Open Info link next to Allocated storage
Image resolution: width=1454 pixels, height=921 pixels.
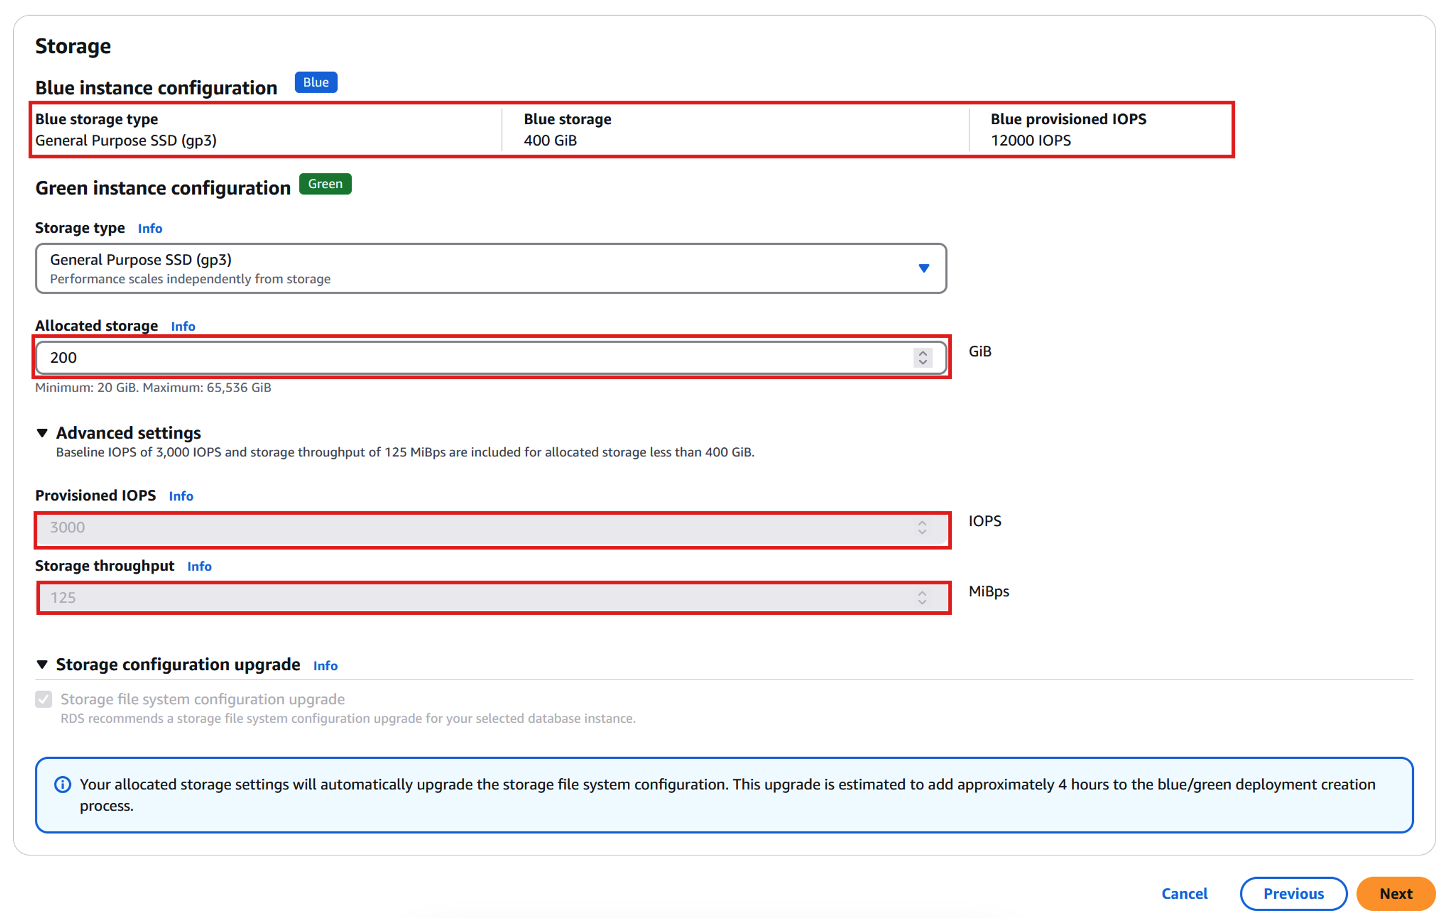click(x=183, y=327)
